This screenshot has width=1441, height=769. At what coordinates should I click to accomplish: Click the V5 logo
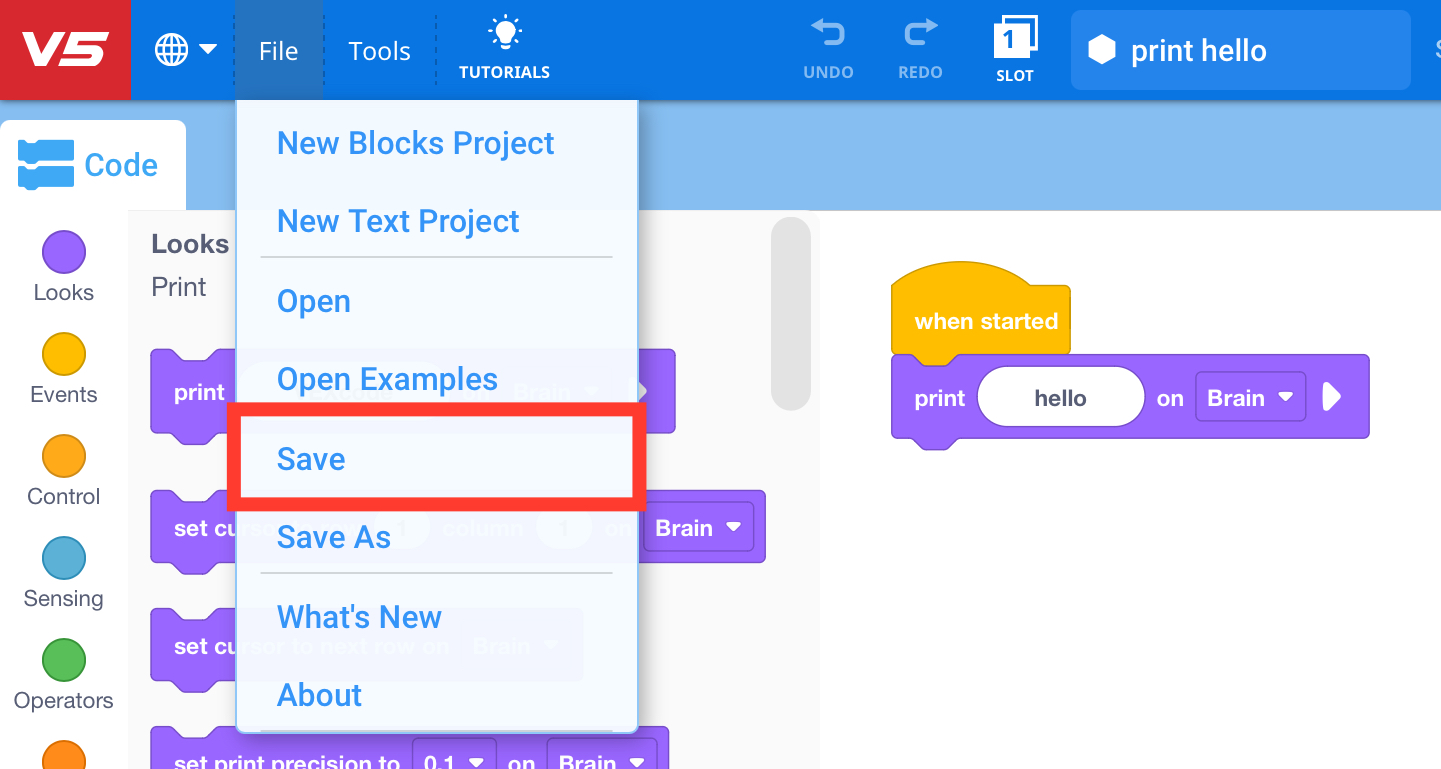click(x=65, y=49)
